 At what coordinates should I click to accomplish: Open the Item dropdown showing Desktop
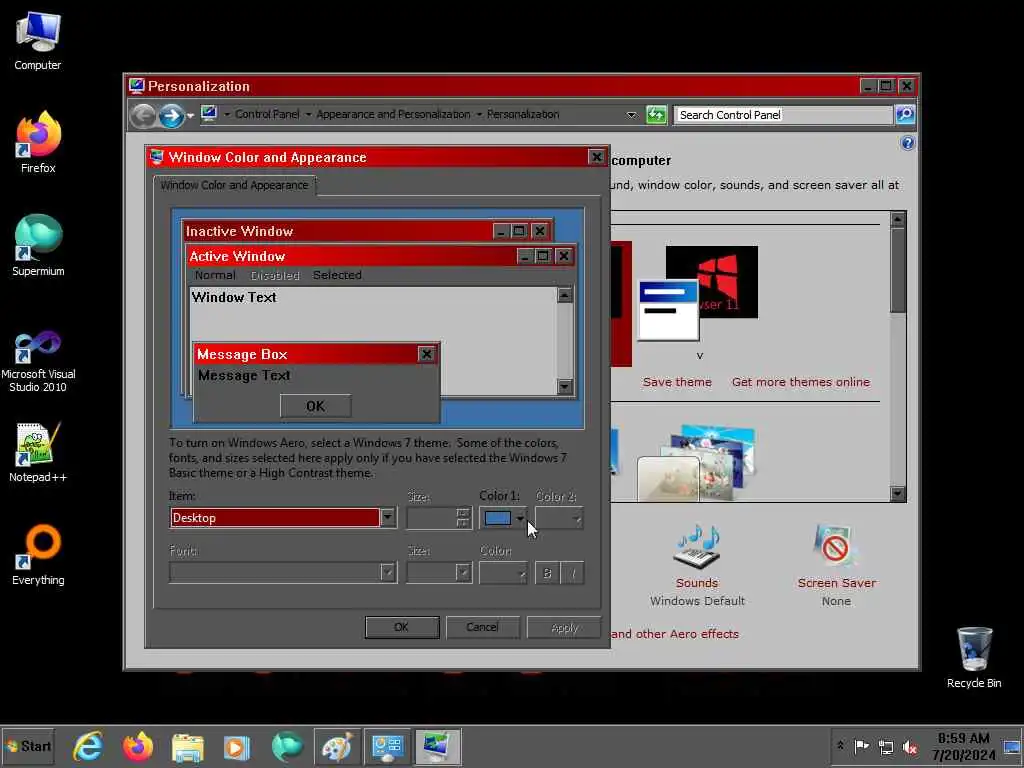point(283,518)
